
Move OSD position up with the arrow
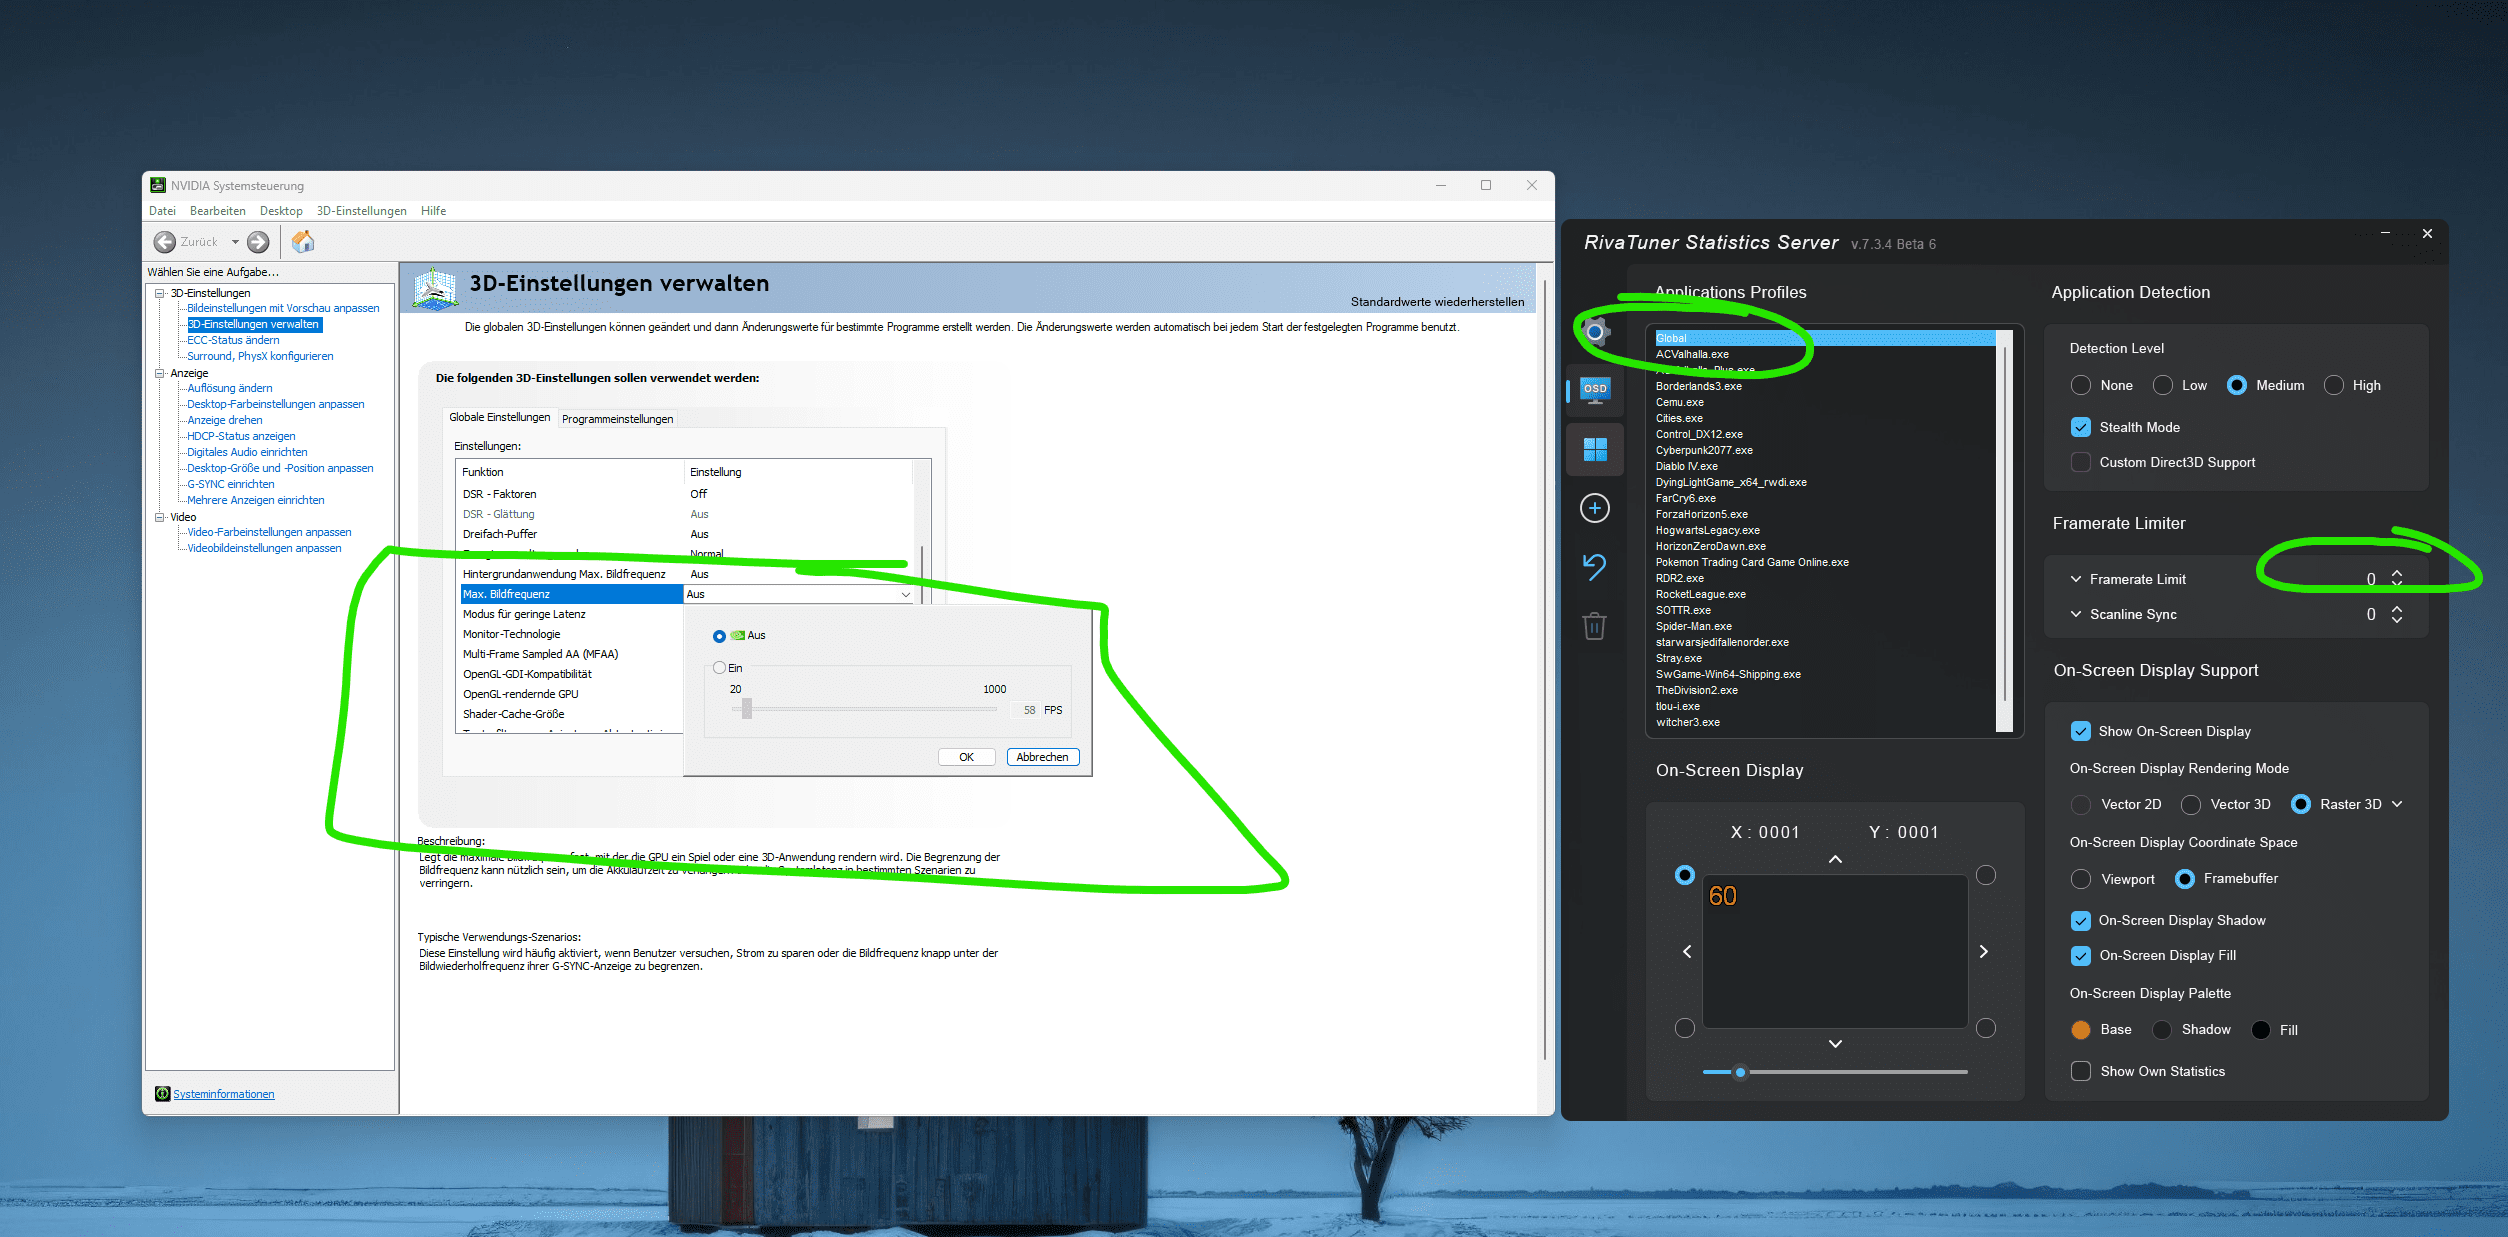(x=1835, y=859)
